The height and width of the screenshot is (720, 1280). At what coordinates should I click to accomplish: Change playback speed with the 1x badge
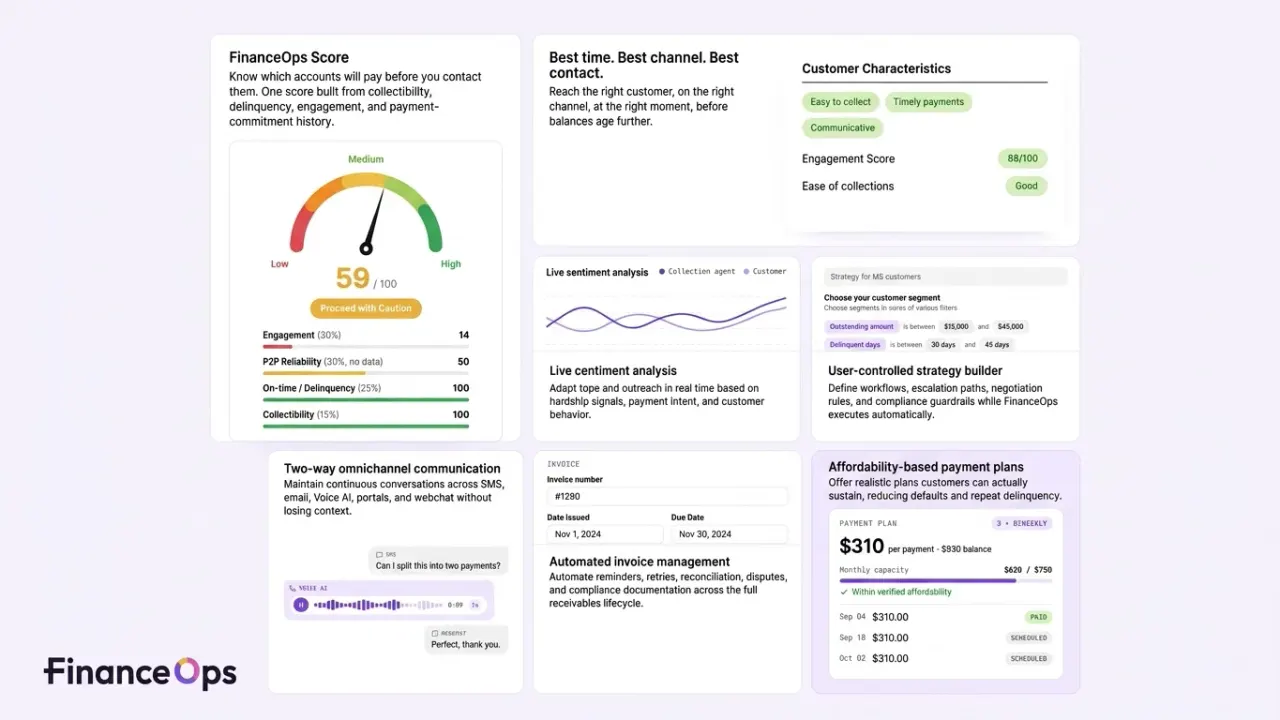coord(475,605)
